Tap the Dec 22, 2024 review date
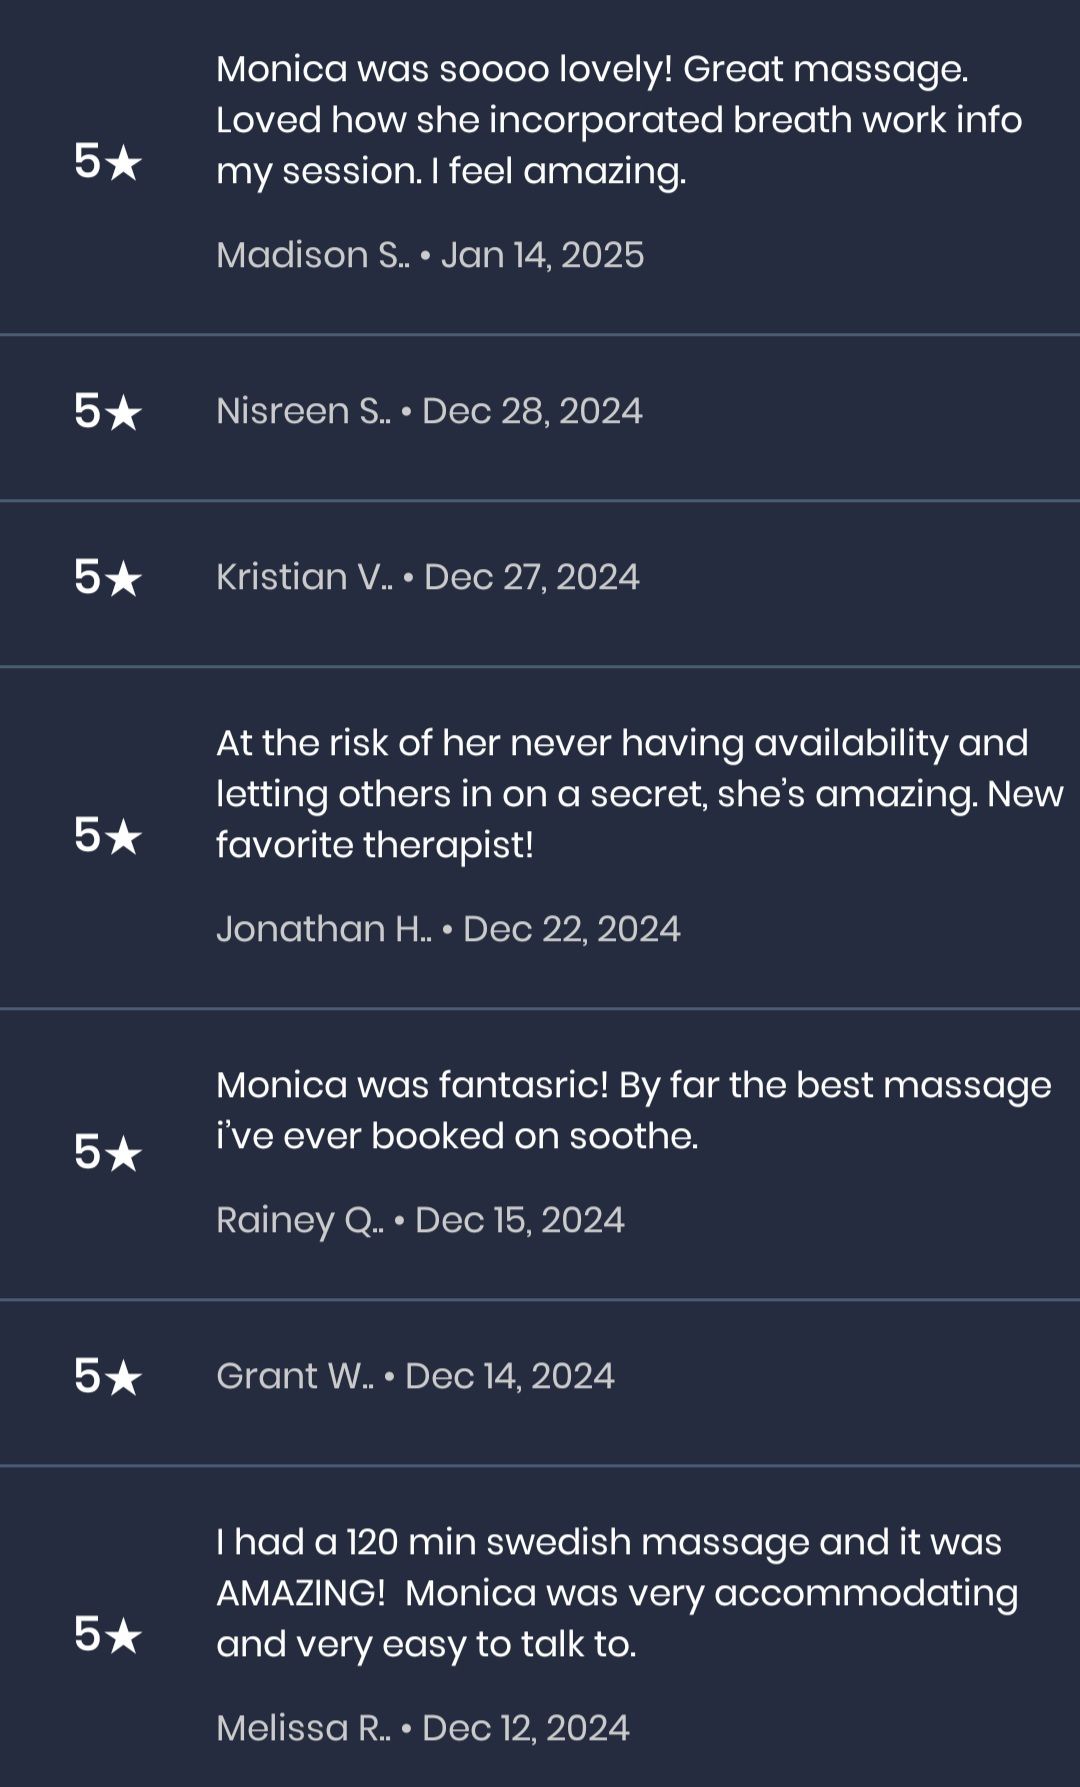This screenshot has height=1787, width=1080. (x=571, y=929)
